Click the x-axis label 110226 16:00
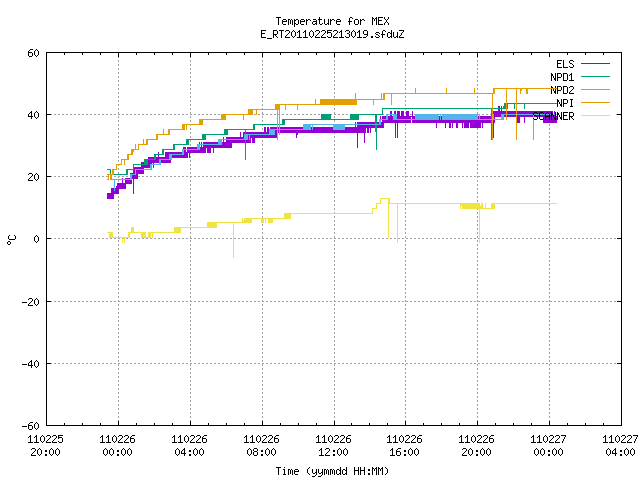The image size is (640, 480). tap(404, 446)
